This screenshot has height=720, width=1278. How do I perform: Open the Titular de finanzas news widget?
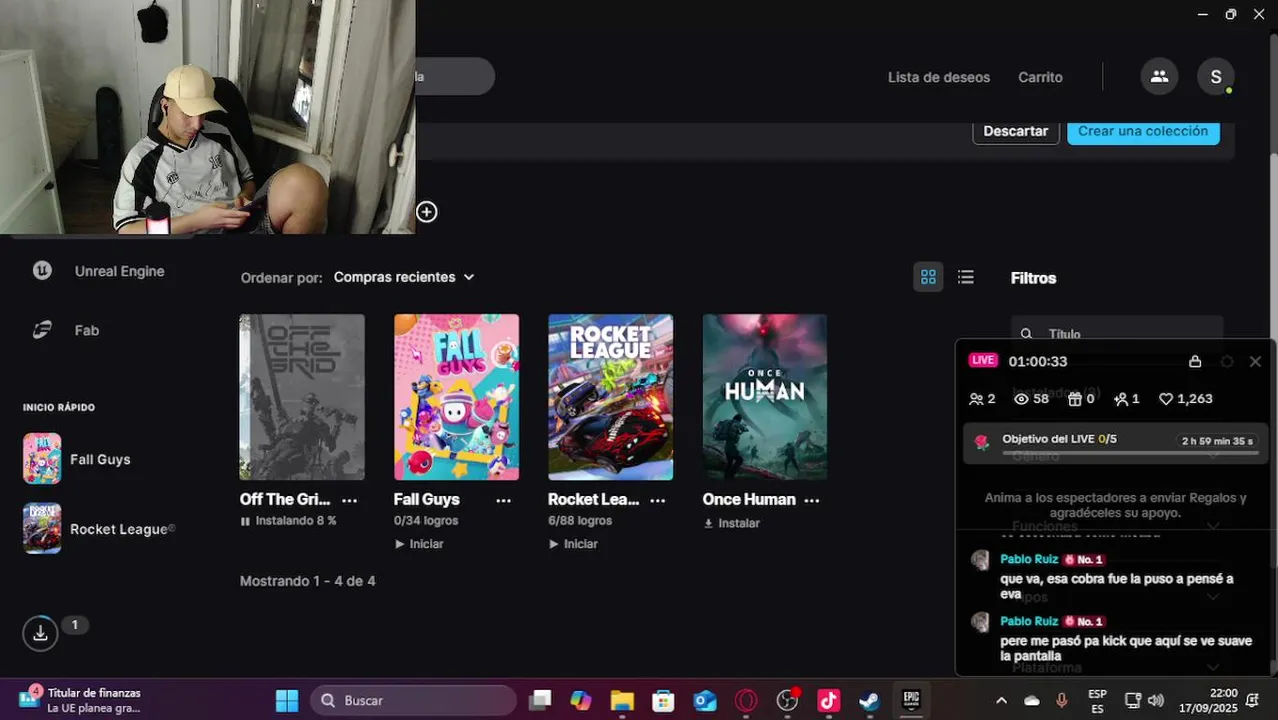point(80,700)
